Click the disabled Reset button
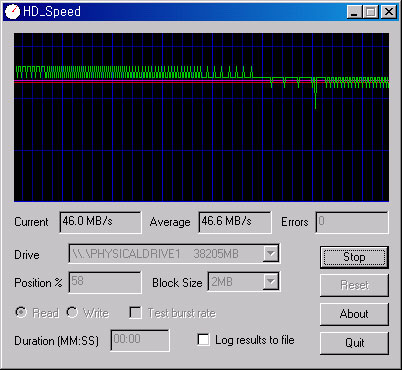The image size is (402, 370). tap(354, 285)
